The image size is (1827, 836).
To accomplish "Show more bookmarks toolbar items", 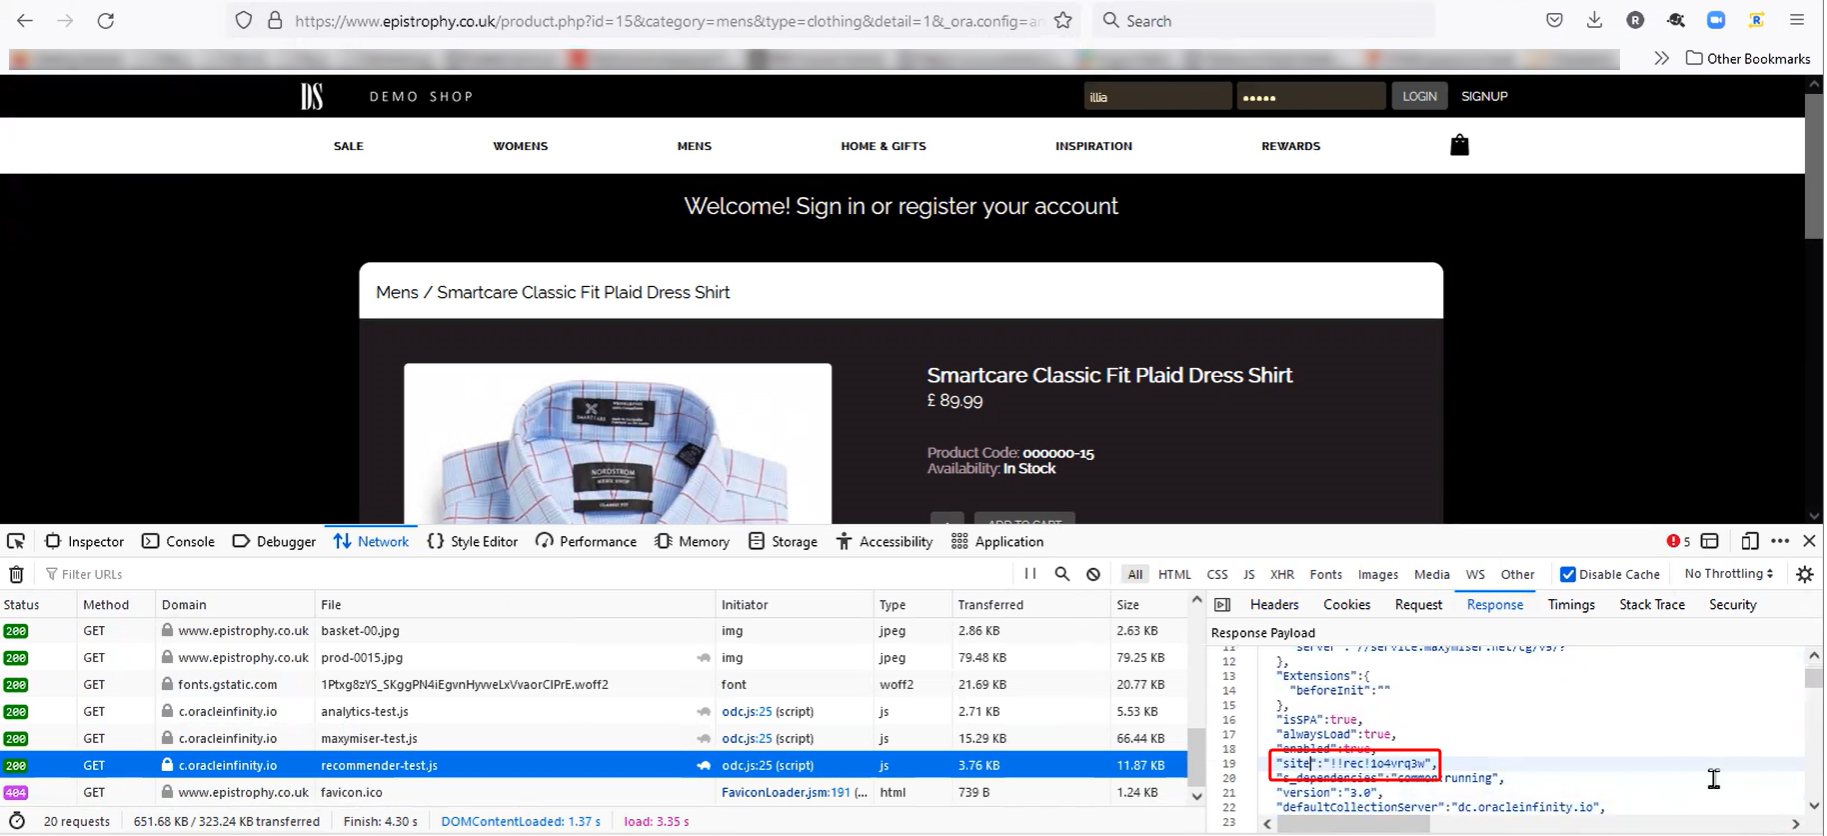I will 1661,58.
